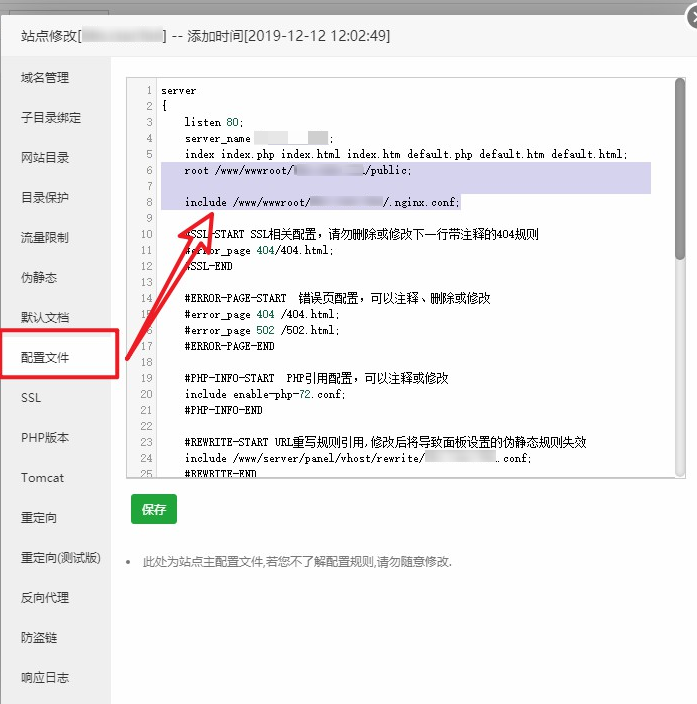Open the 伪静态 tab
Screen dimensions: 697x704
39,277
